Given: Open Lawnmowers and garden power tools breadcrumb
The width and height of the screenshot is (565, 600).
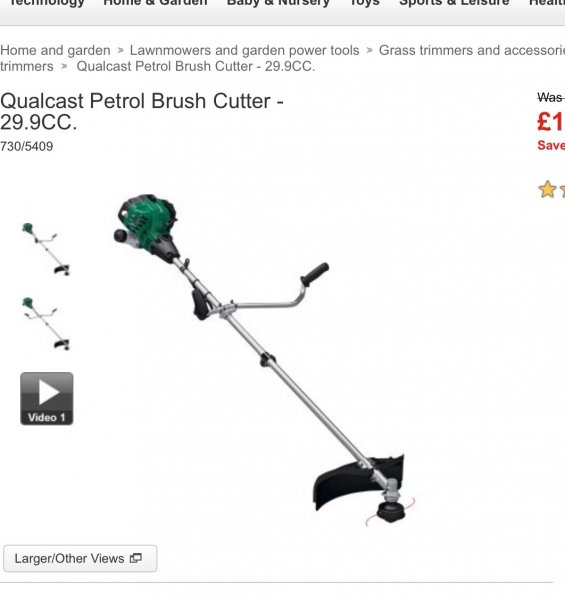Looking at the screenshot, I should [x=244, y=50].
